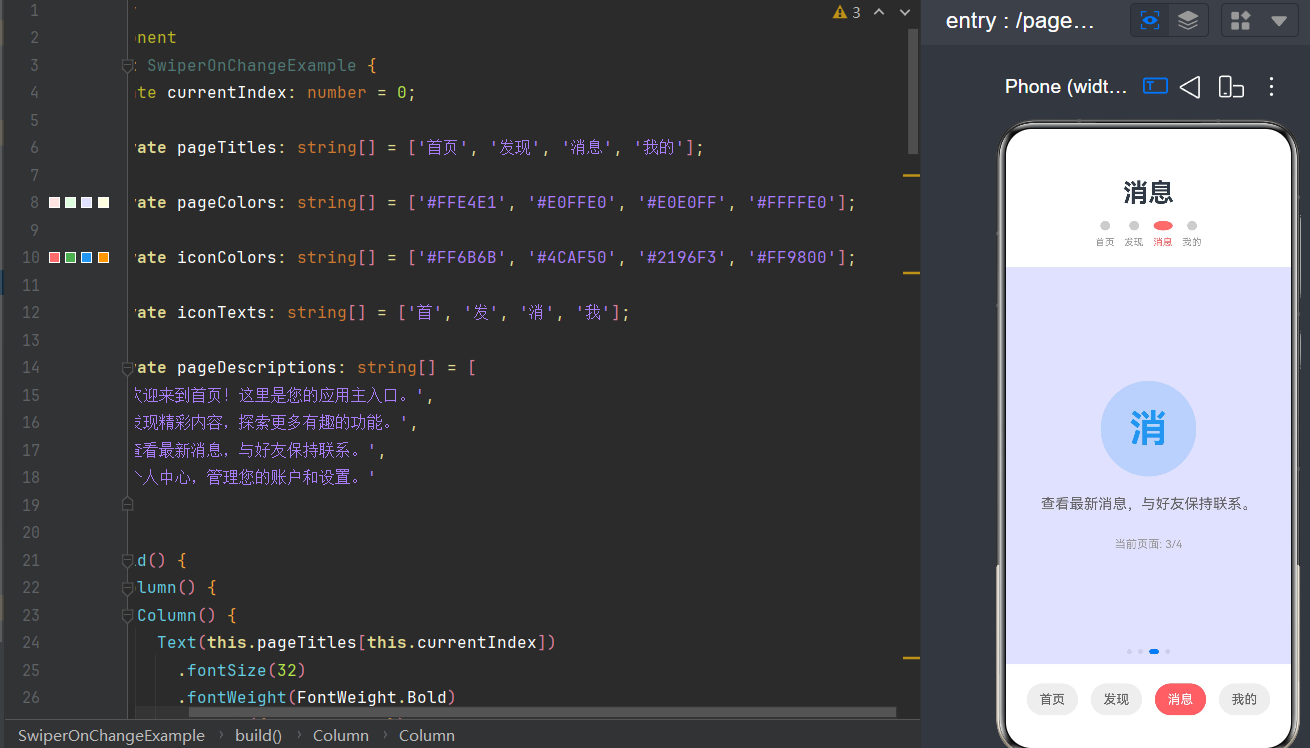Click FontWeight.Bold on line 26
Image resolution: width=1310 pixels, height=748 pixels.
[x=372, y=698]
